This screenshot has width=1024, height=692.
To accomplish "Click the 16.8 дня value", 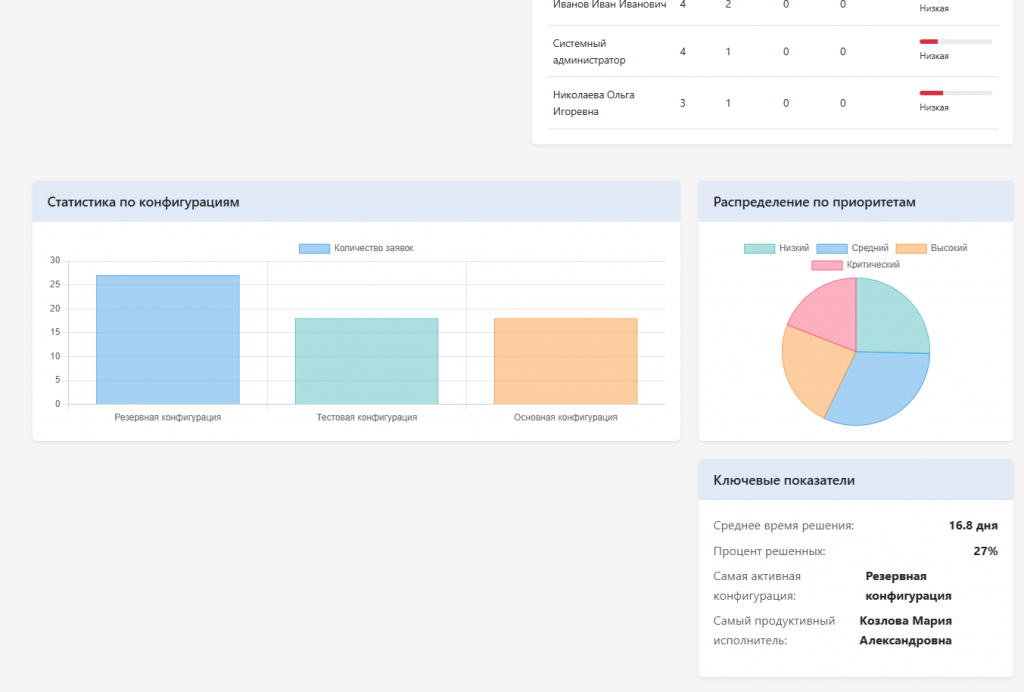I will (x=973, y=526).
